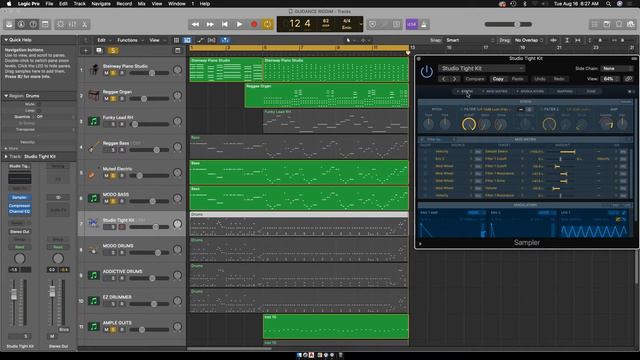Open the Window menu
640x360 pixels.
point(177,4)
